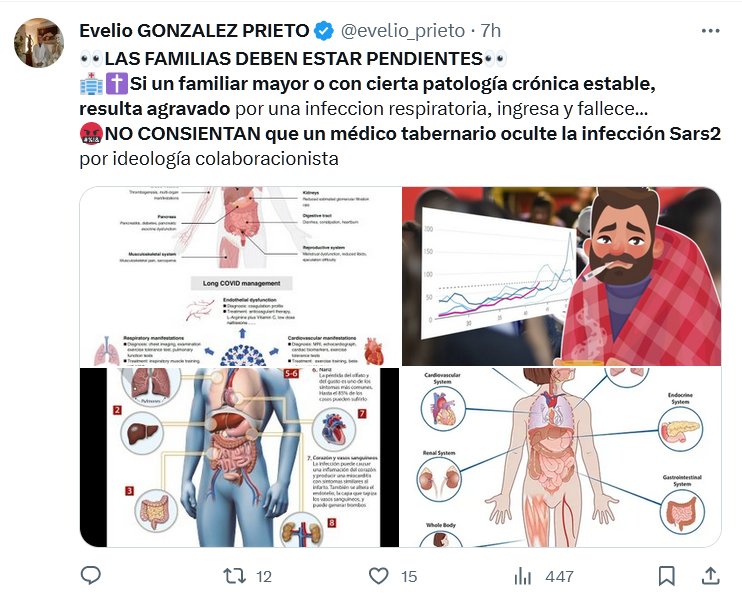Open the three-dot more options menu
Image resolution: width=742 pixels, height=602 pixels.
pyautogui.click(x=710, y=31)
